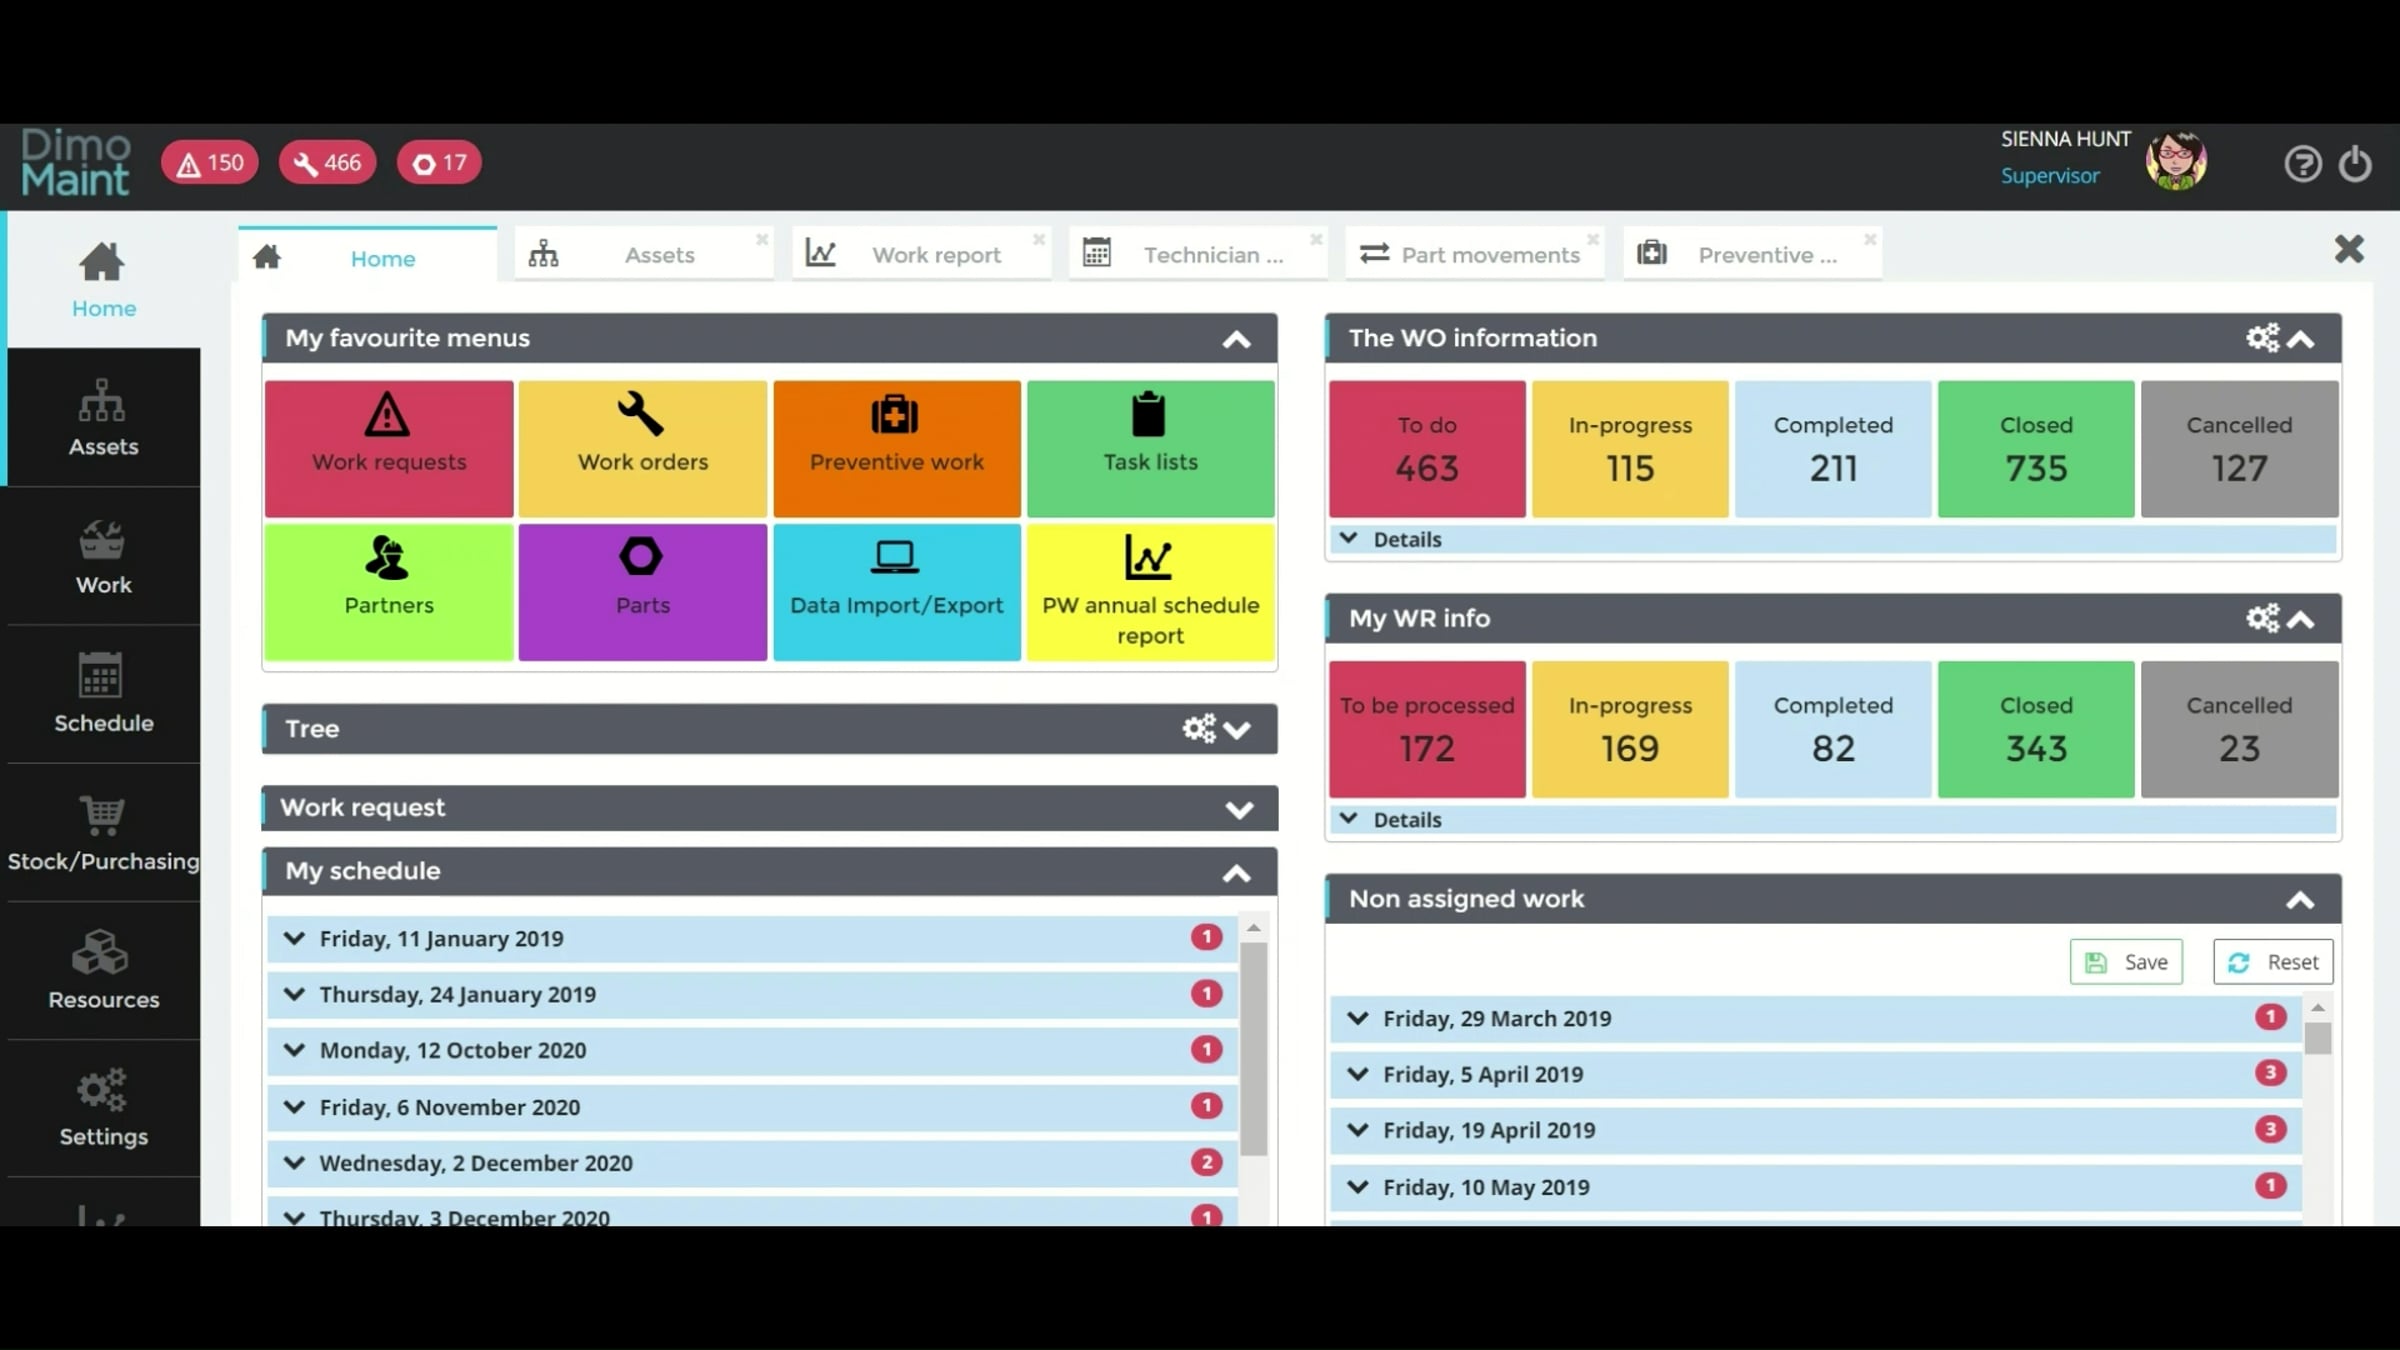Open the help question mark icon

point(2302,163)
